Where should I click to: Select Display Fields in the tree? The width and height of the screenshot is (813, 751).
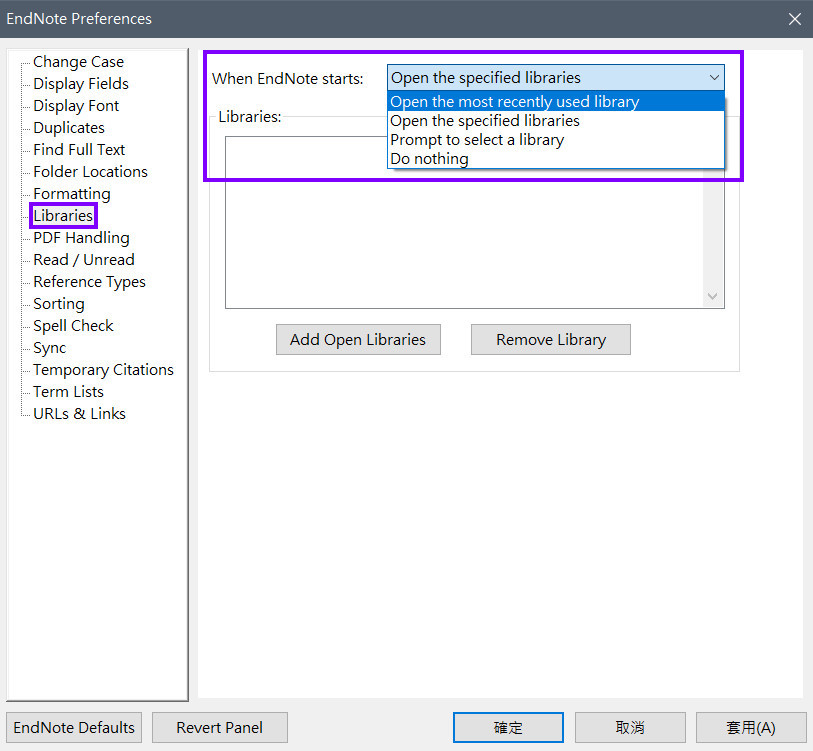coord(81,84)
